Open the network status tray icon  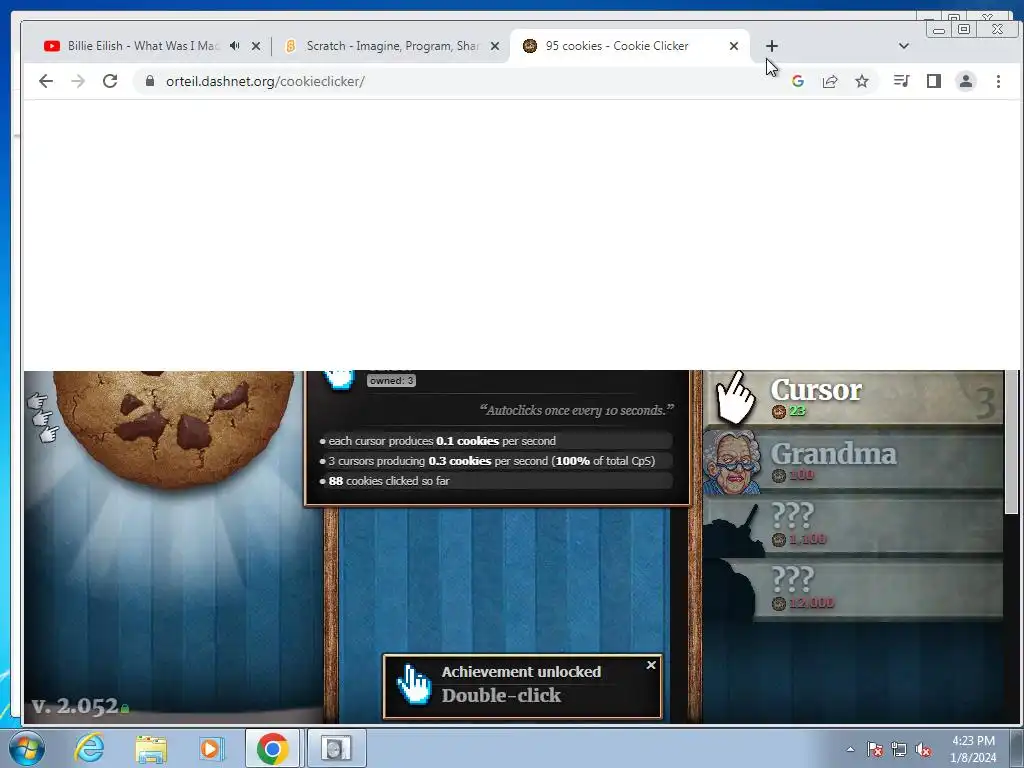click(x=899, y=749)
